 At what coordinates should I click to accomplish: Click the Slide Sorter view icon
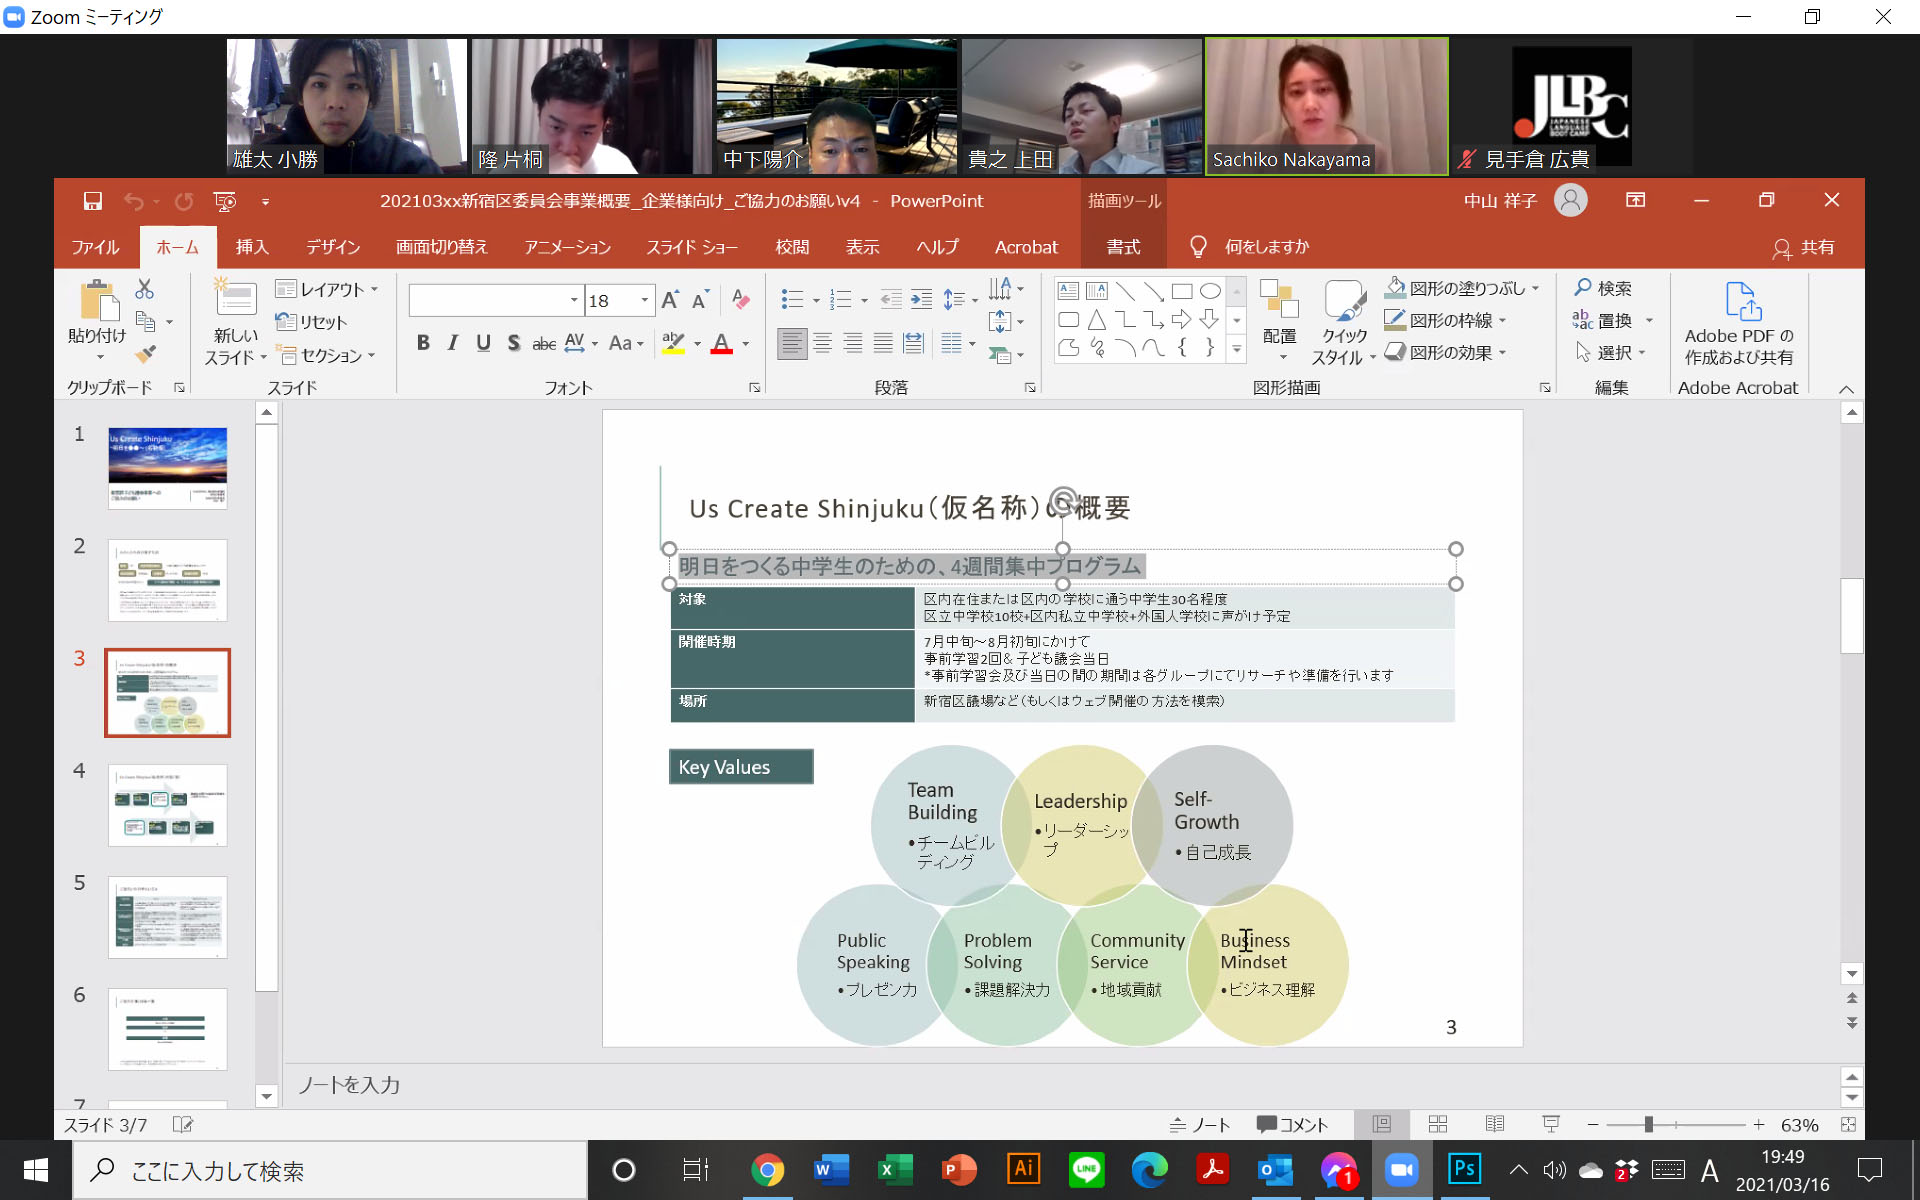point(1438,1124)
